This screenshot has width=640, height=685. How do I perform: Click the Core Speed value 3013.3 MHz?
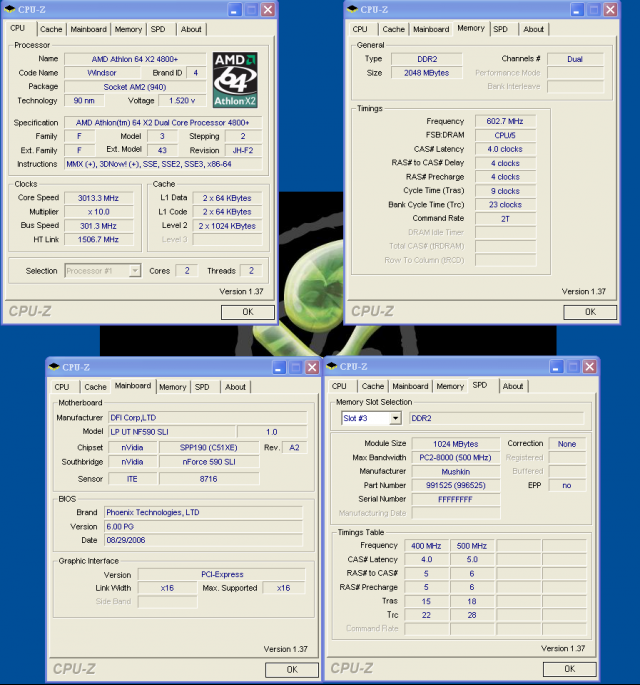98,198
